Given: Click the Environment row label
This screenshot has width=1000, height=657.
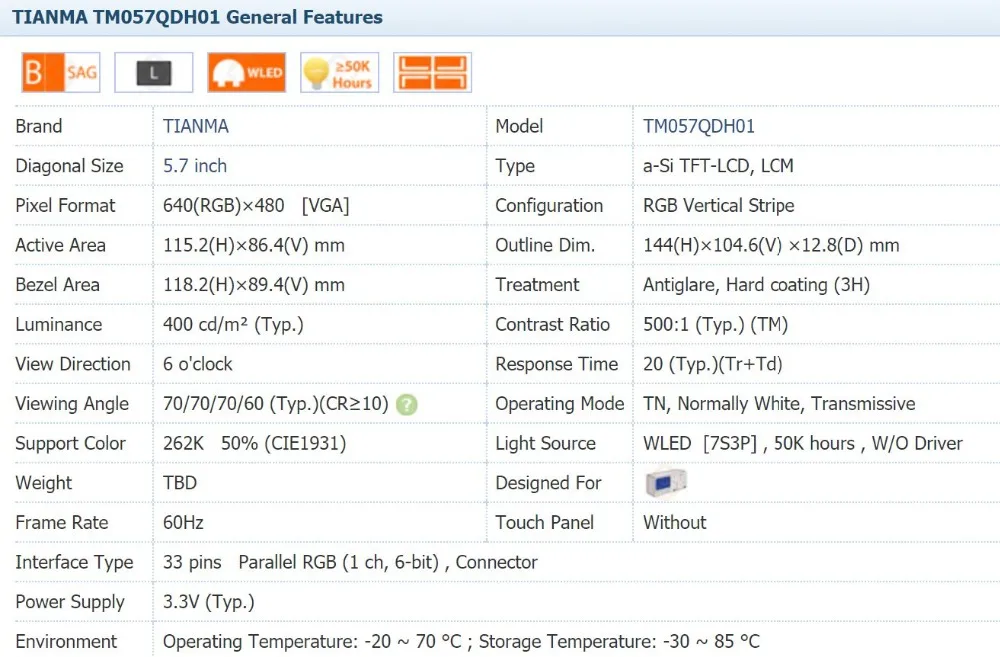Looking at the screenshot, I should (66, 641).
